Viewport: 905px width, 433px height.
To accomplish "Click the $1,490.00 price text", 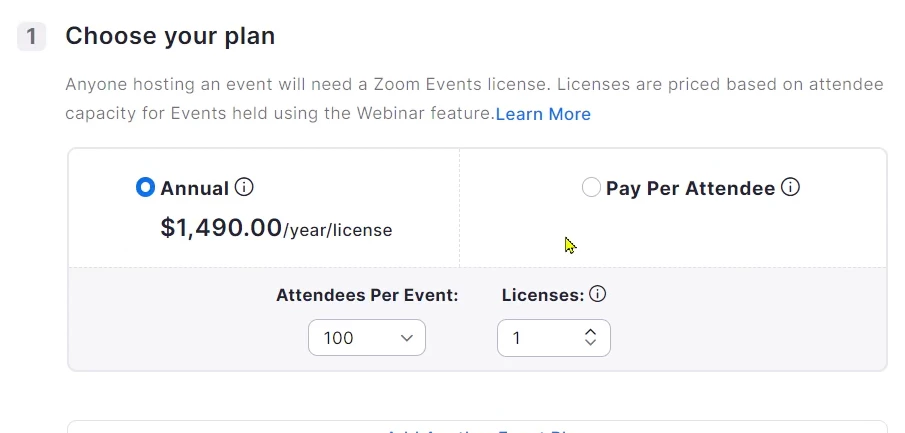I will (221, 228).
